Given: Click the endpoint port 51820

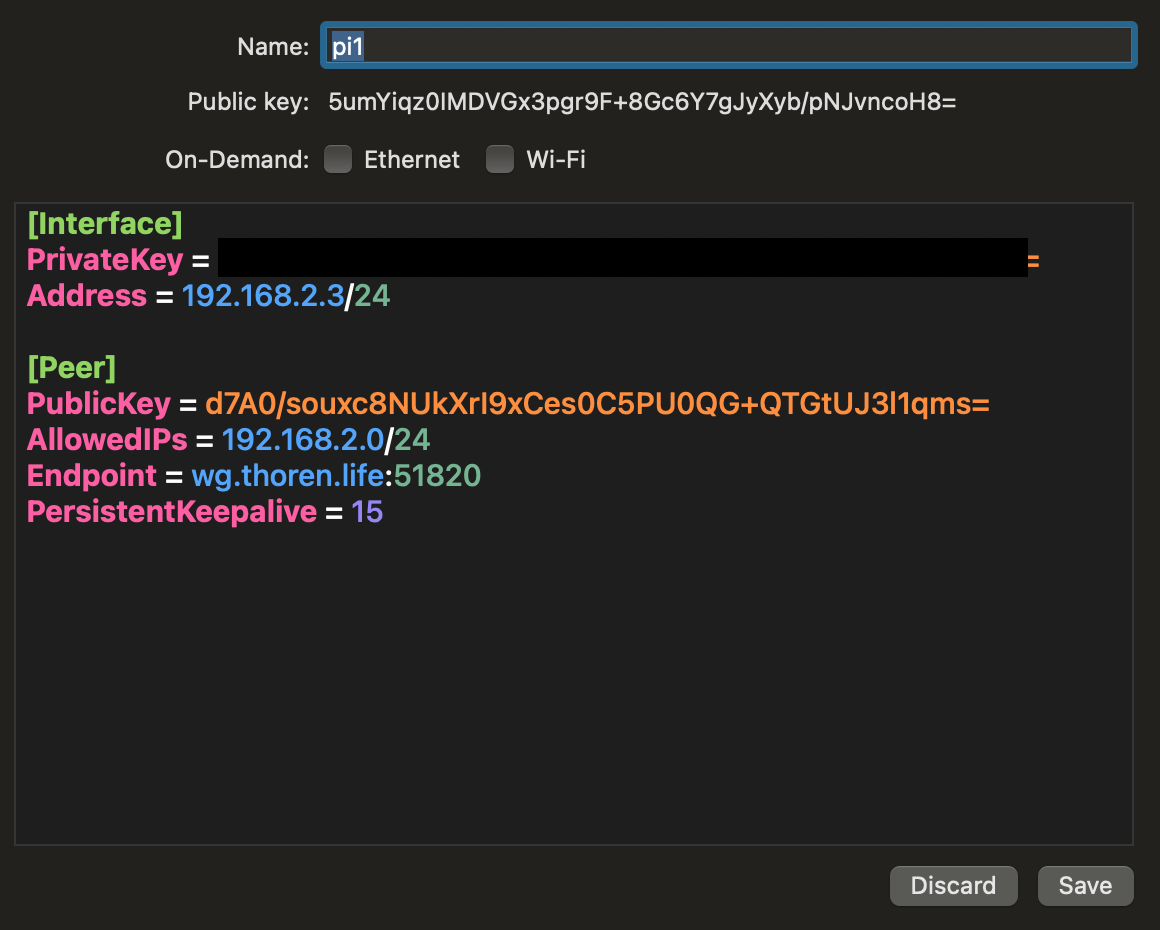Looking at the screenshot, I should click(437, 476).
